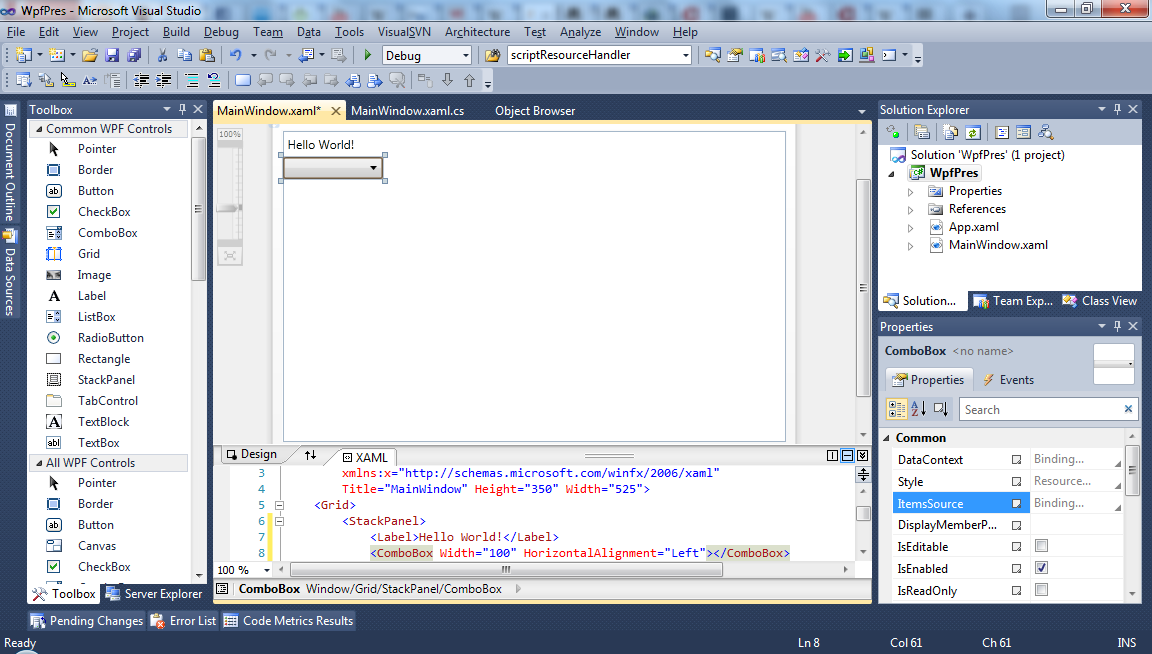This screenshot has width=1152, height=654.
Task: Click property marker next to DisplayMemberPath
Action: pos(1017,525)
